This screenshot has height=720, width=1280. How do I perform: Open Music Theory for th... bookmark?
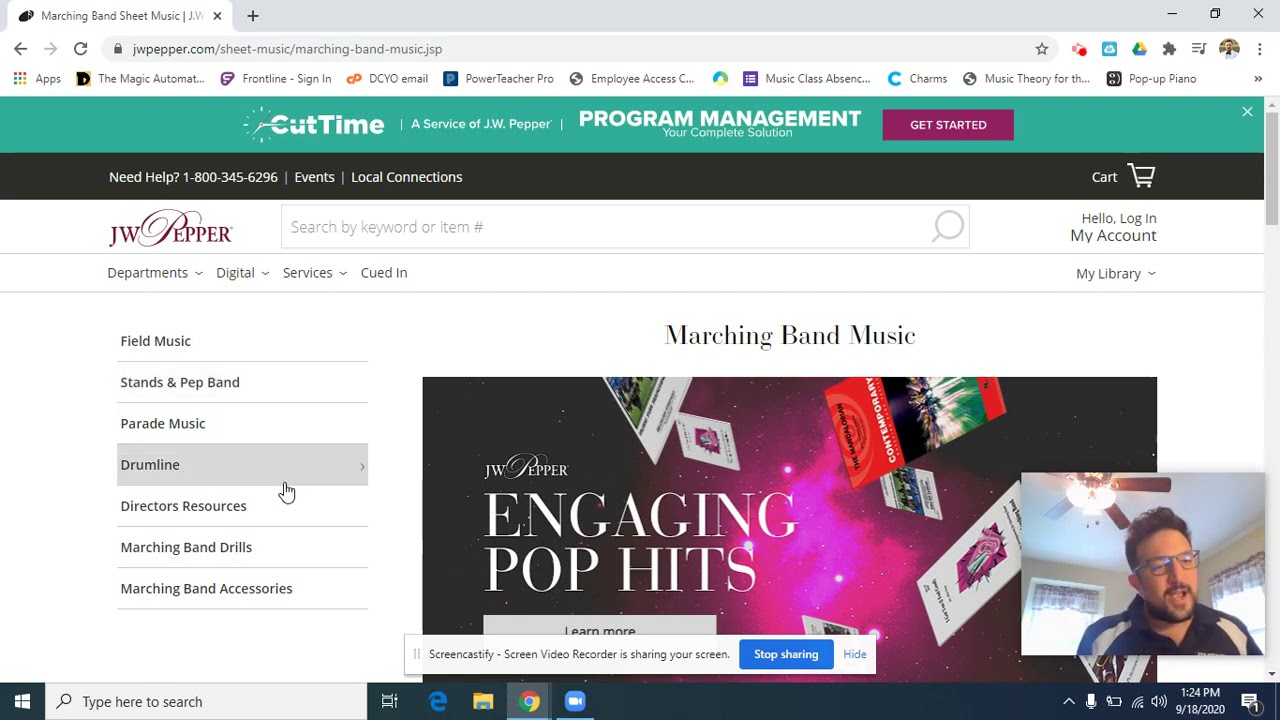click(x=1026, y=78)
